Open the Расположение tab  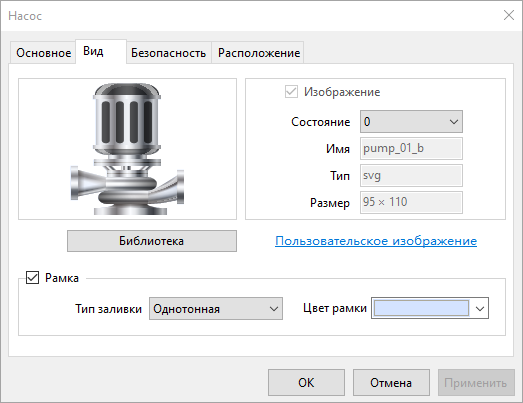[x=259, y=53]
